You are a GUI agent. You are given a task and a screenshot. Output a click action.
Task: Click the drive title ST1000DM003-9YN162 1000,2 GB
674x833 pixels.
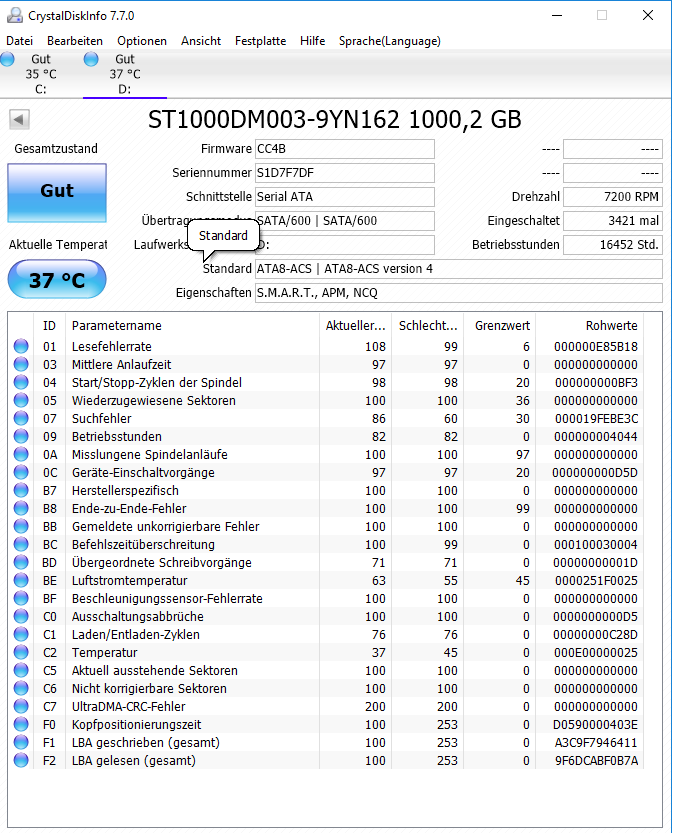pyautogui.click(x=335, y=120)
